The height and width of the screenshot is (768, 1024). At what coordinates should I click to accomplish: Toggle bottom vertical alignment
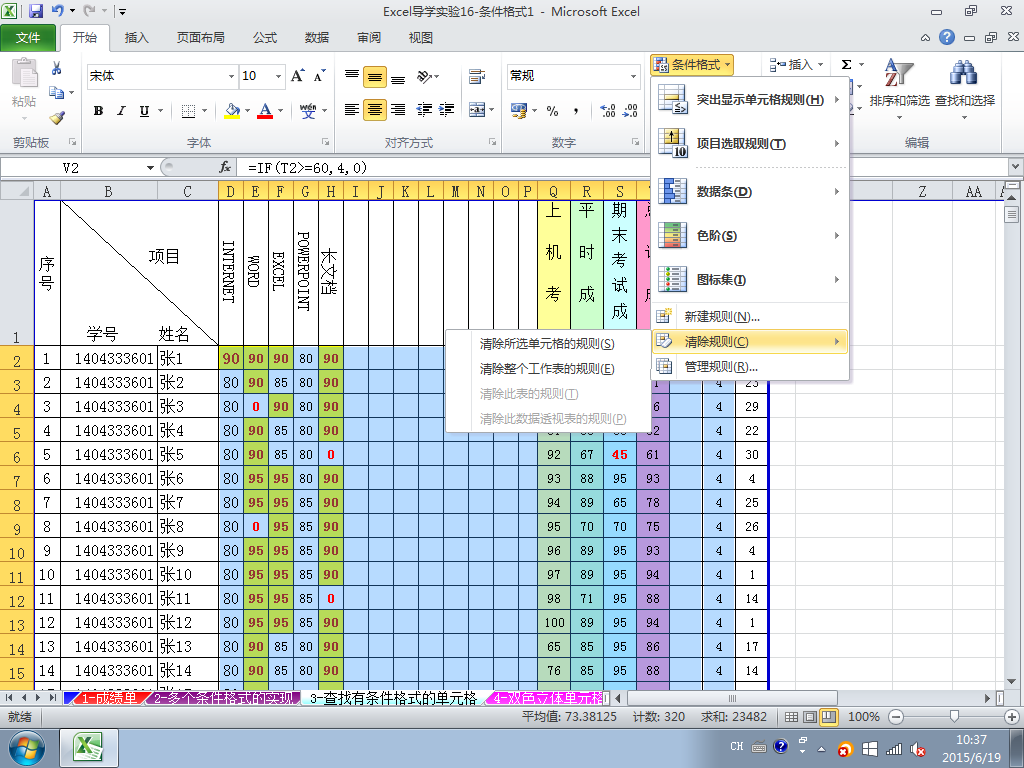coord(398,76)
